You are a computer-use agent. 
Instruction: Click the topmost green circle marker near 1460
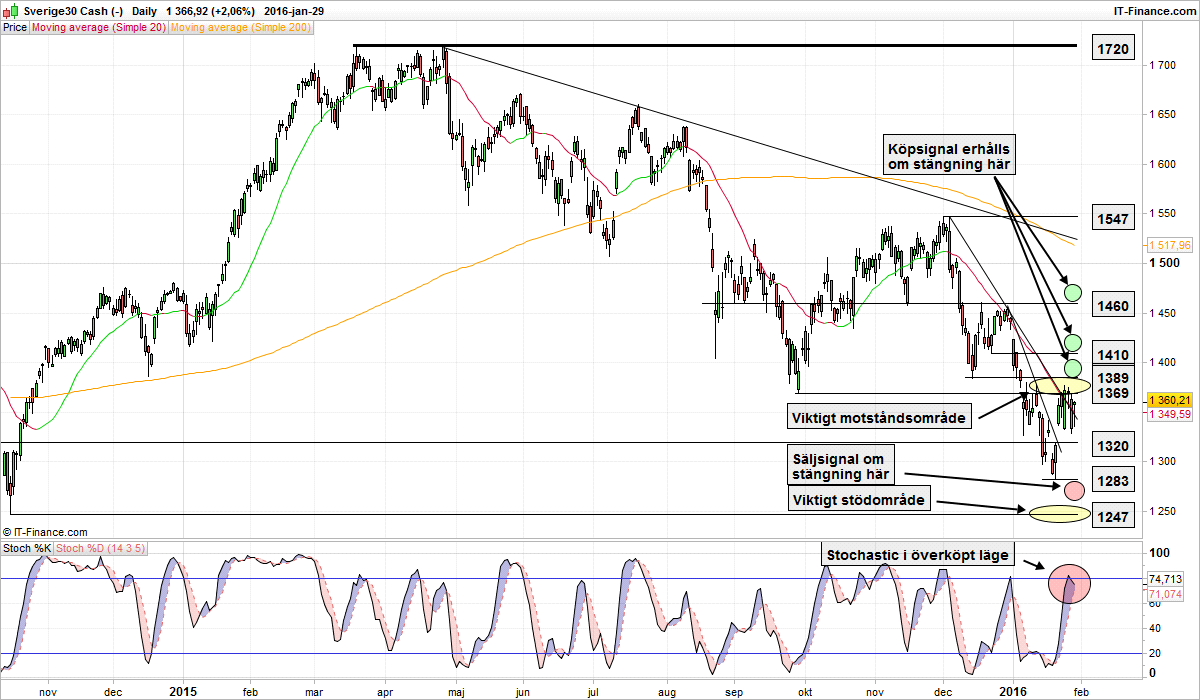pos(1073,293)
